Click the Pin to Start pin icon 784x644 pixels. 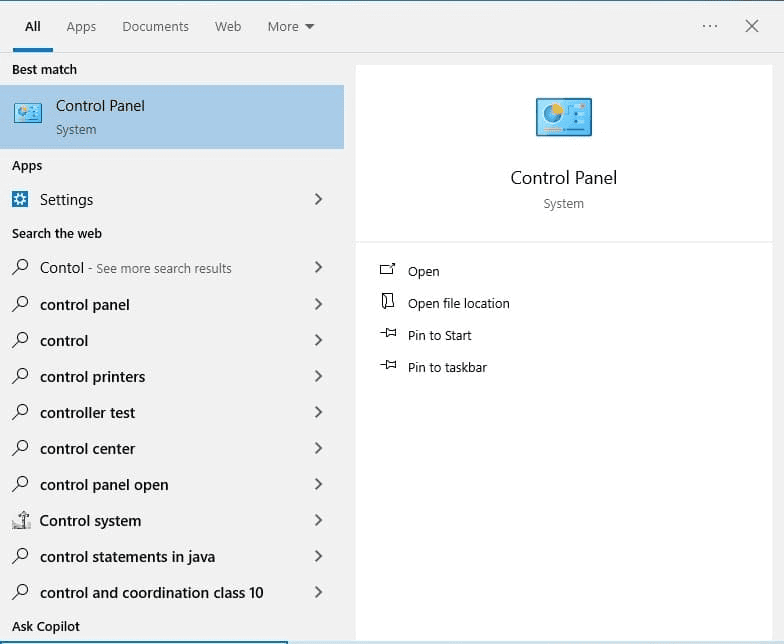(388, 334)
